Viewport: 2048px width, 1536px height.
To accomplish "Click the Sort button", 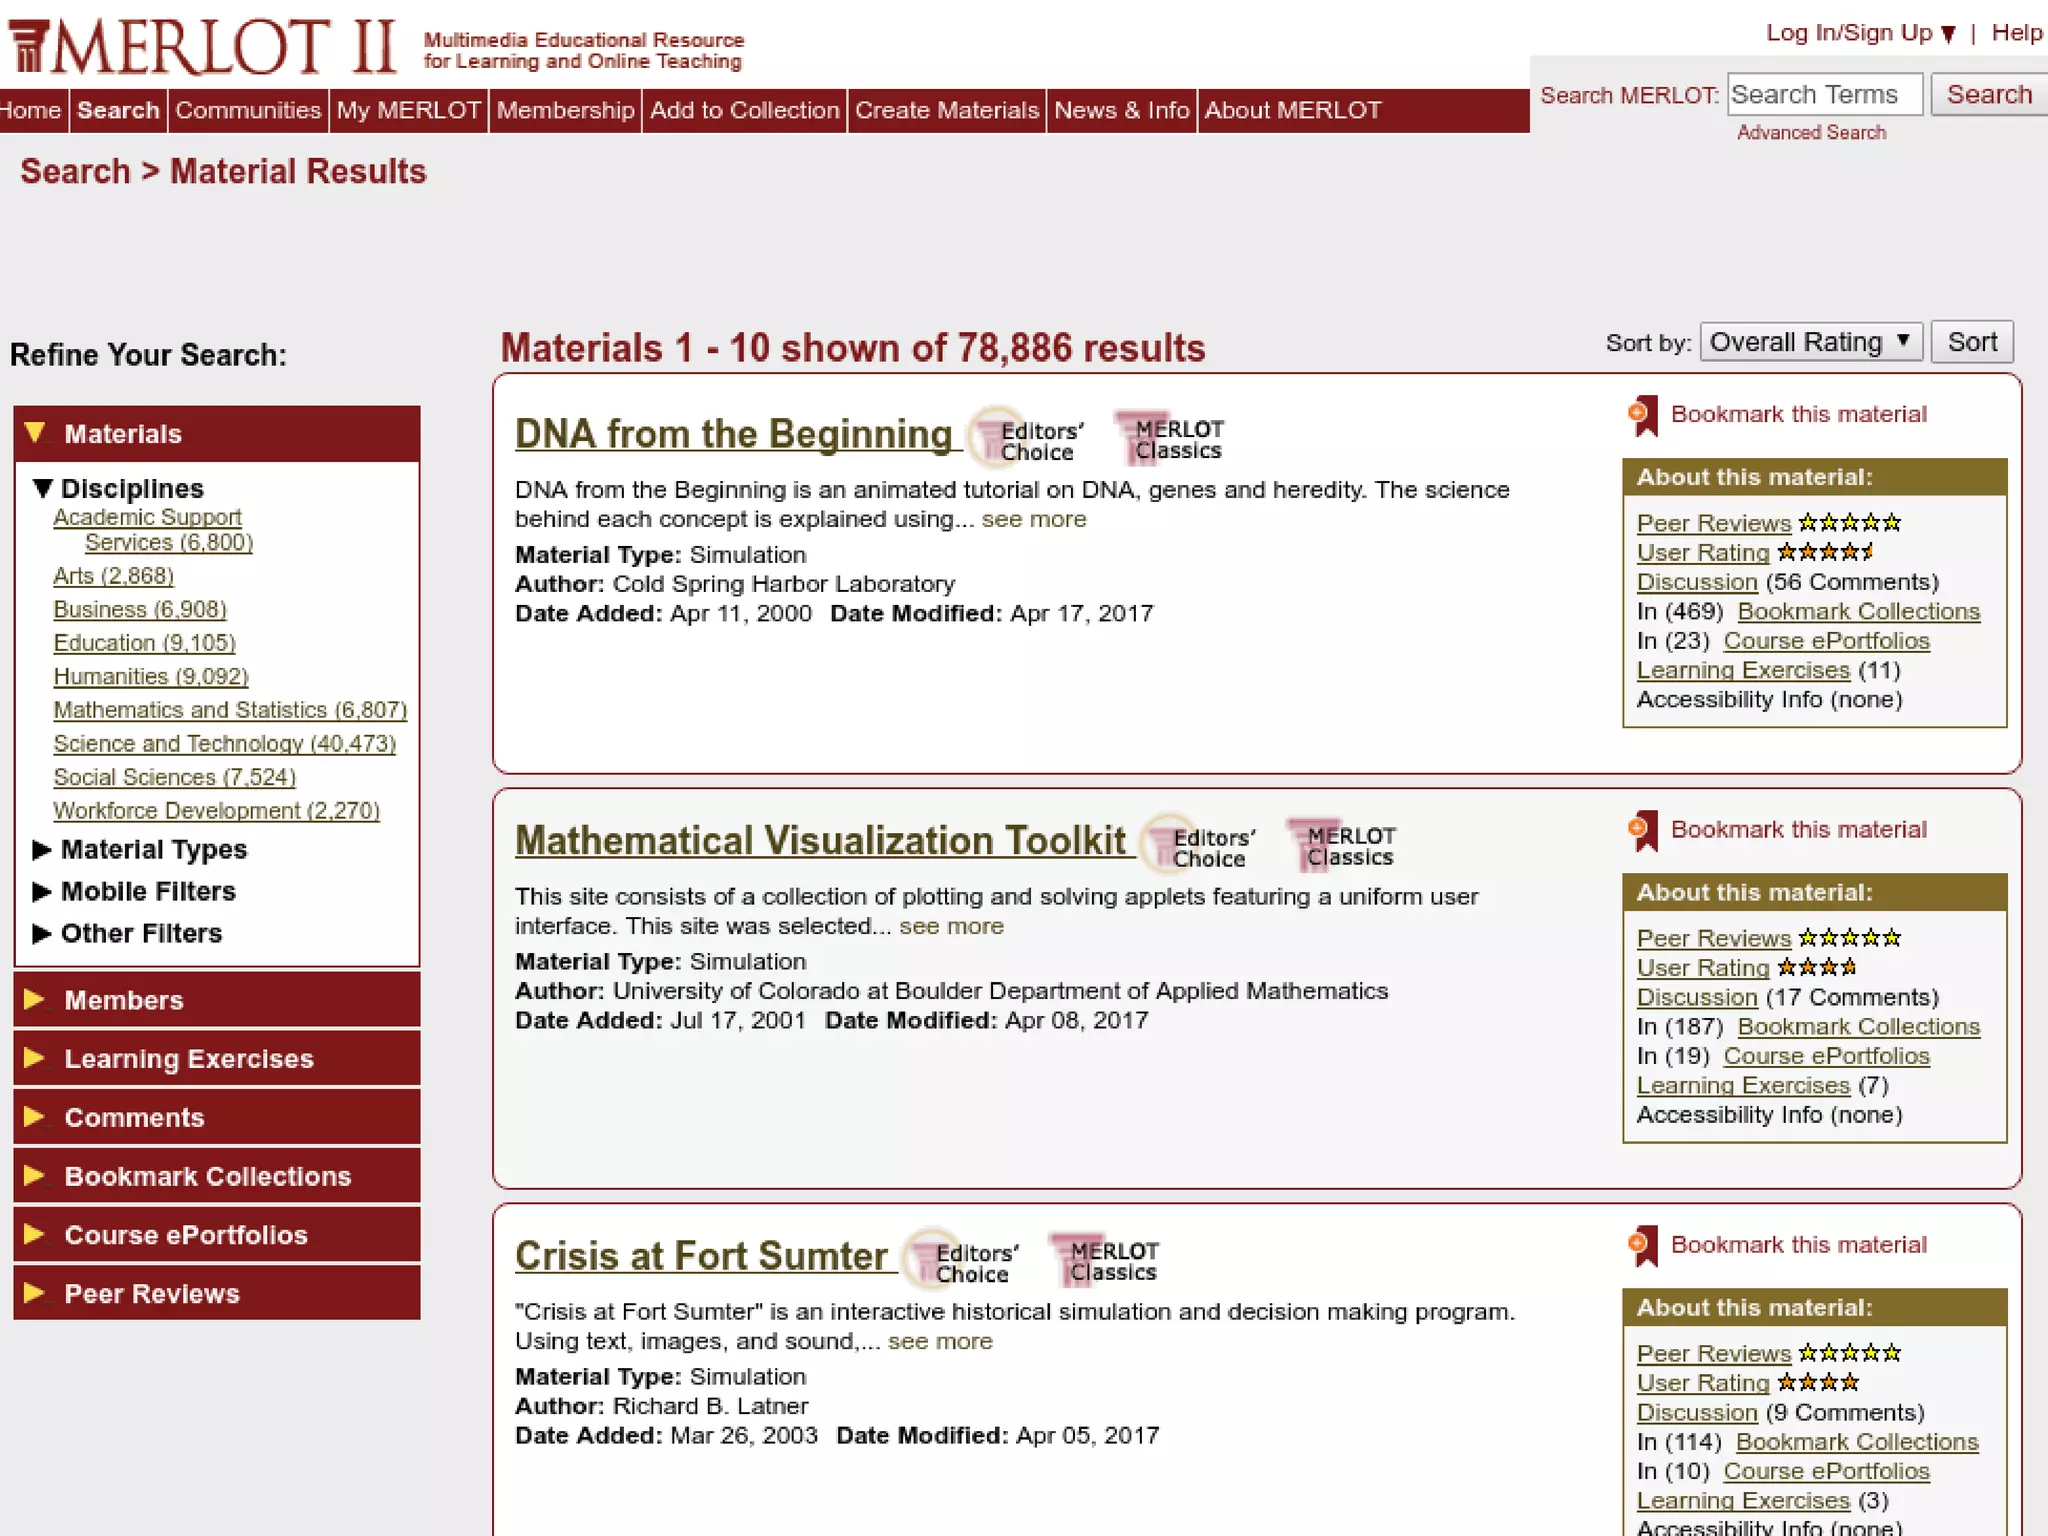I will pos(1971,342).
